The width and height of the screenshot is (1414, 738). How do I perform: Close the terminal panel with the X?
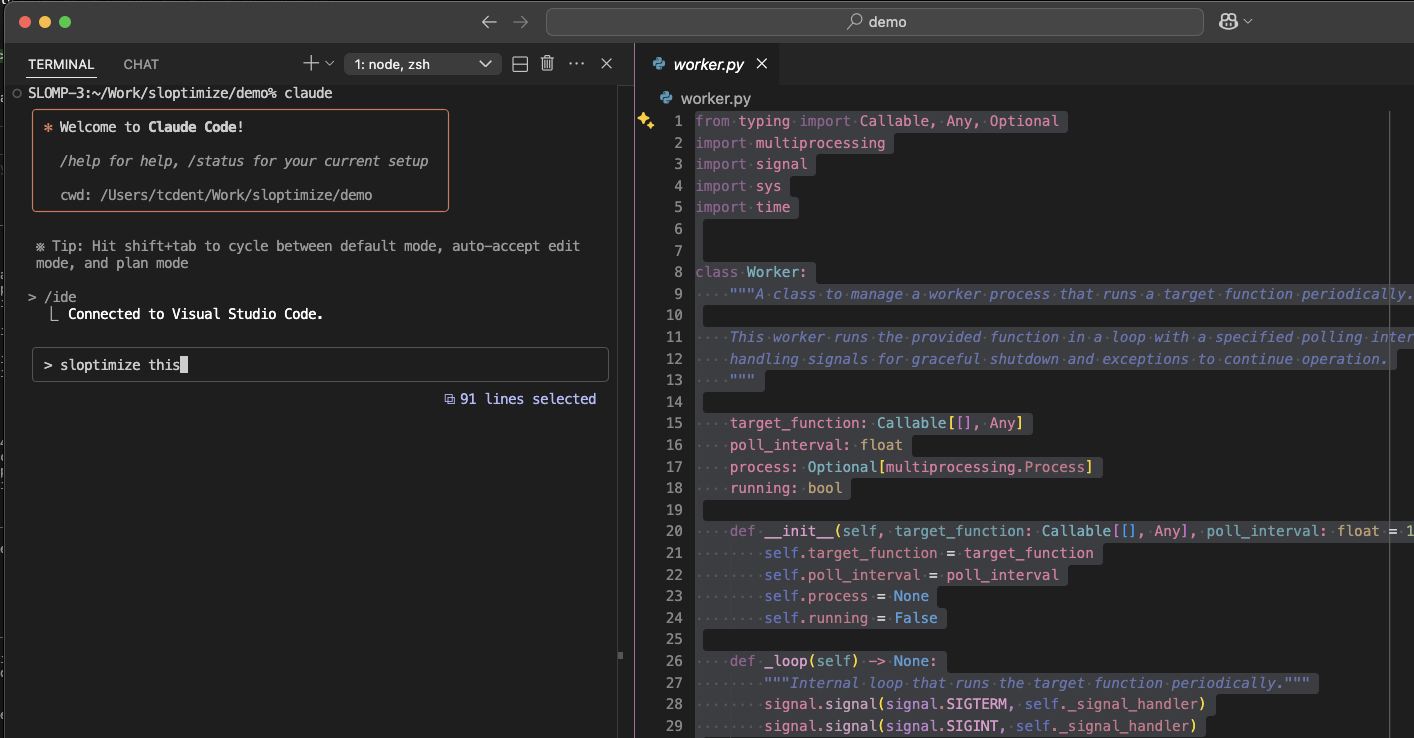[606, 64]
